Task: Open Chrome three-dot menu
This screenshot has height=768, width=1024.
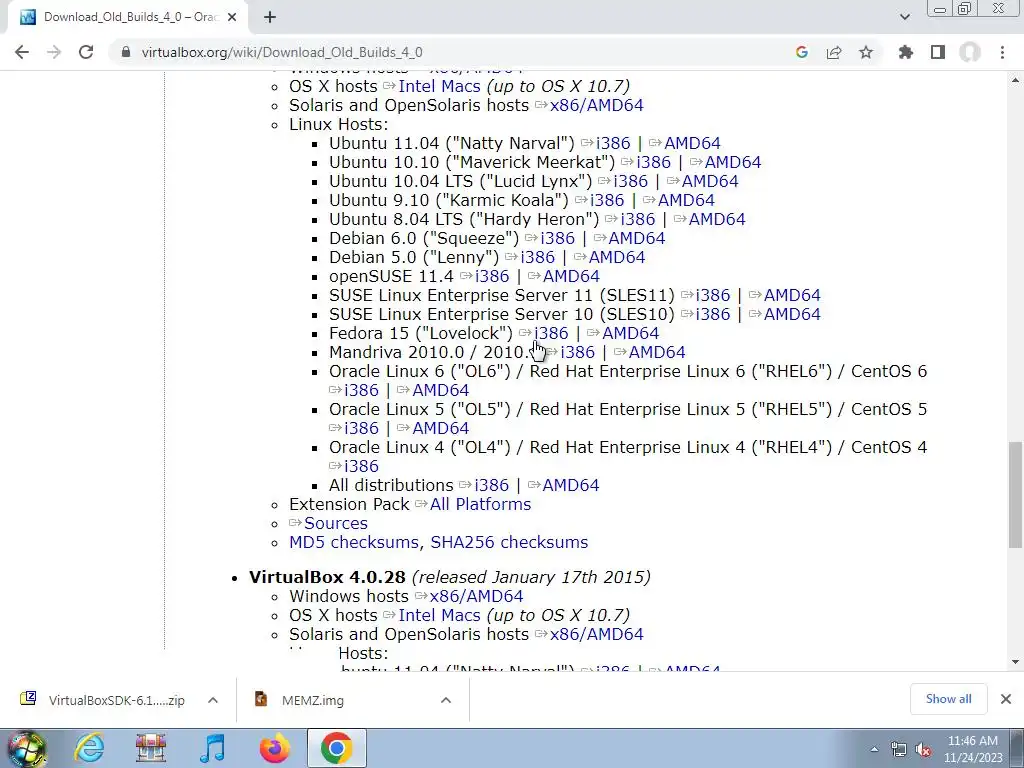Action: pos(1002,52)
